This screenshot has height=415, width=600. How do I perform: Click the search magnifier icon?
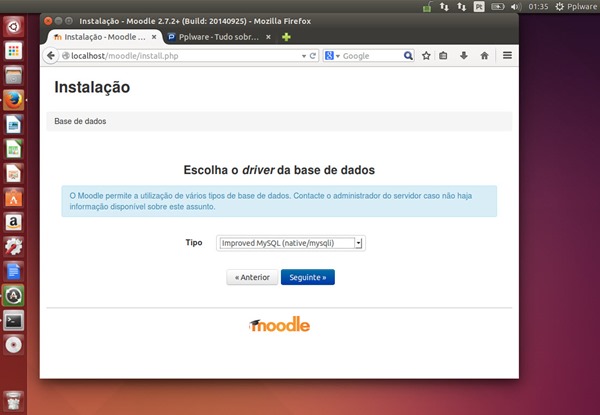click(x=408, y=56)
